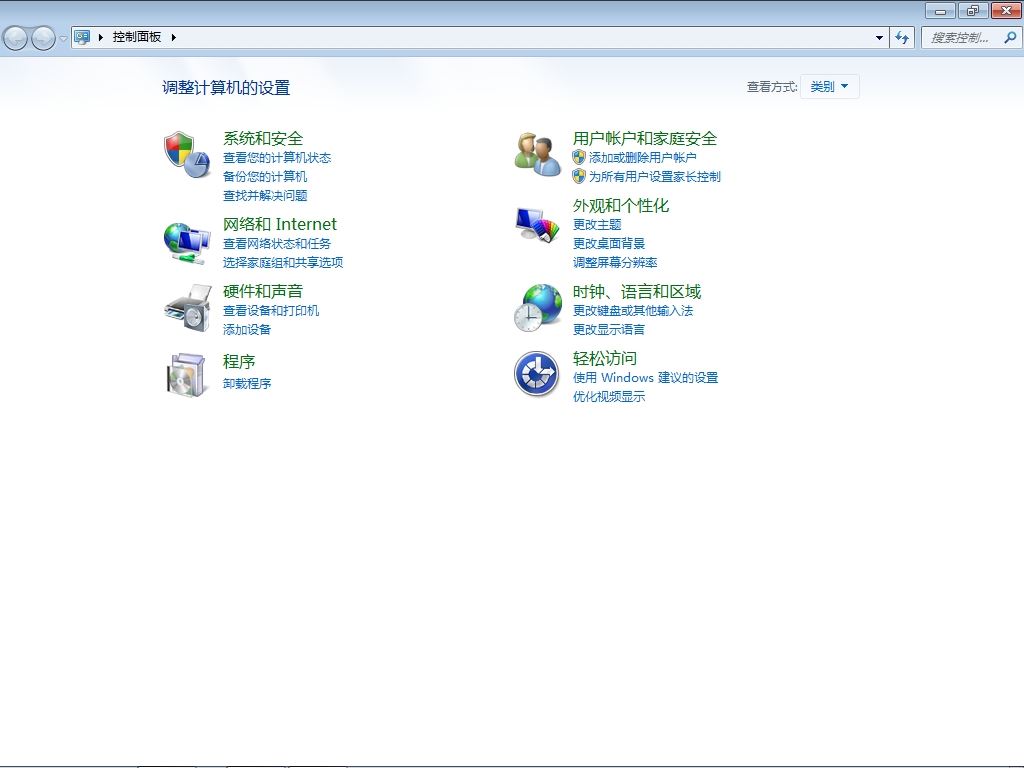1024x768 pixels.
Task: Click 更改主题 link
Action: click(597, 225)
